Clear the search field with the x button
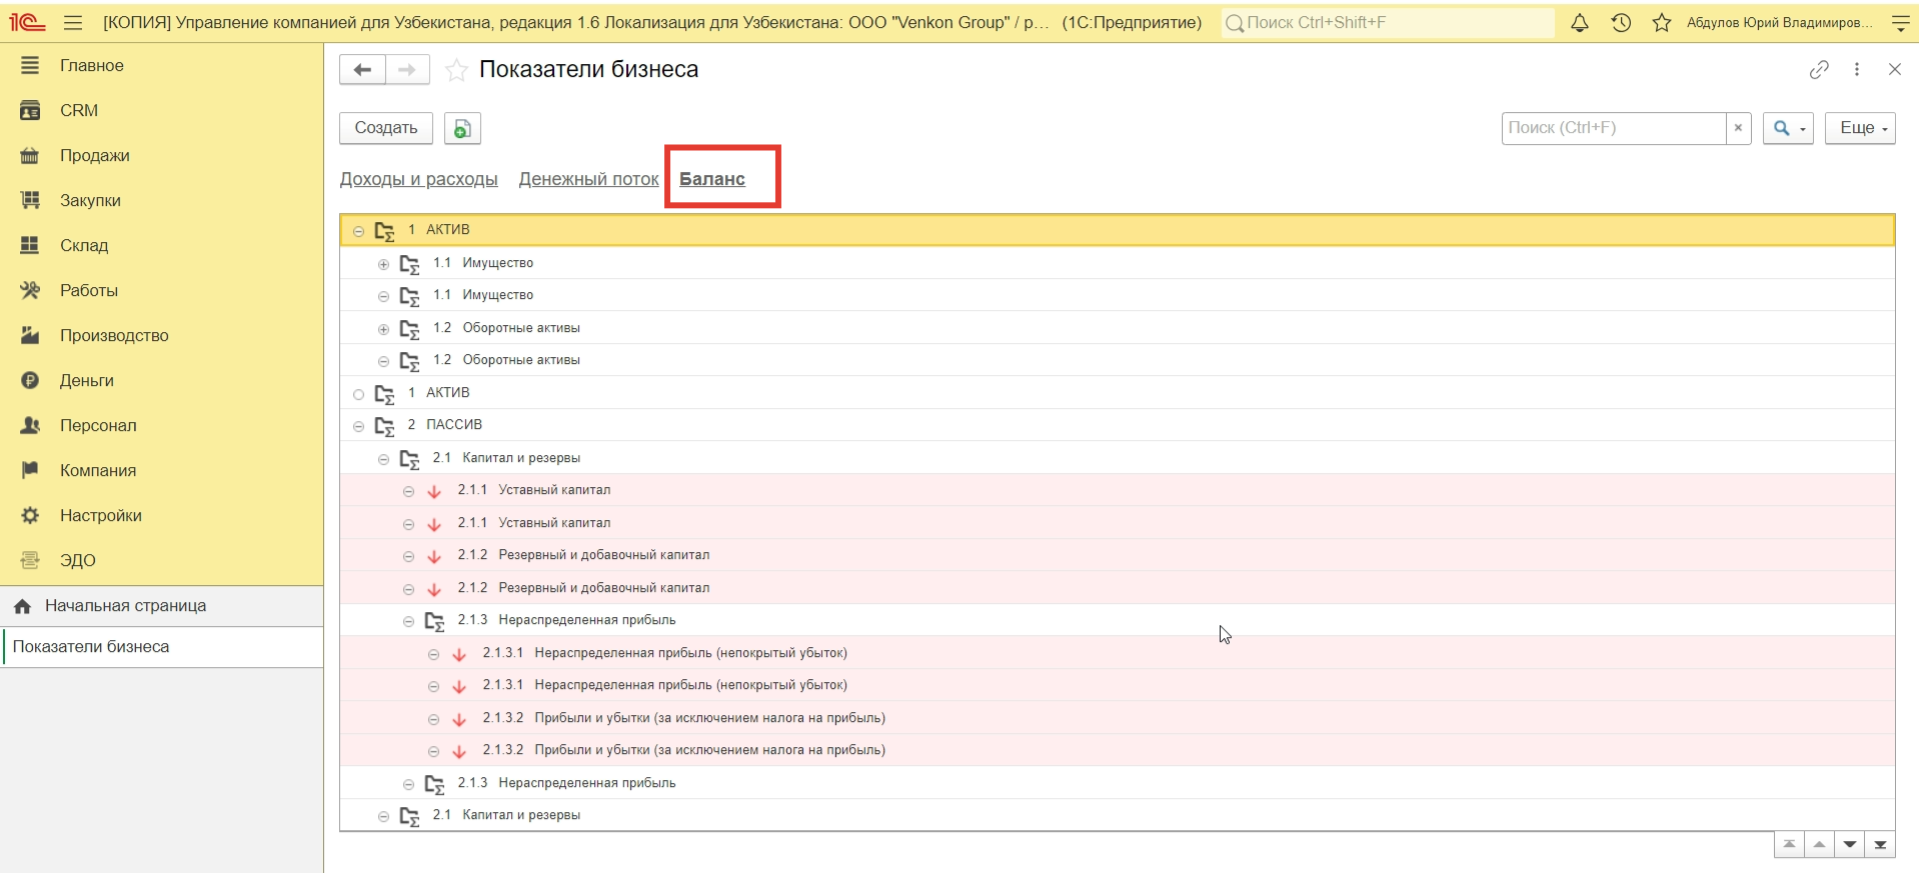The image size is (1919, 873). point(1738,128)
